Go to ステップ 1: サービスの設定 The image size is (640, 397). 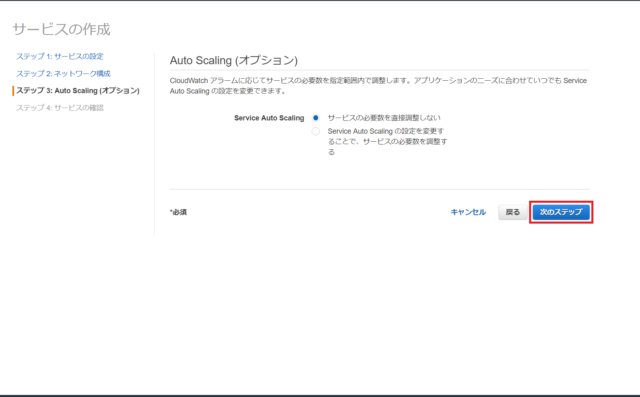60,56
